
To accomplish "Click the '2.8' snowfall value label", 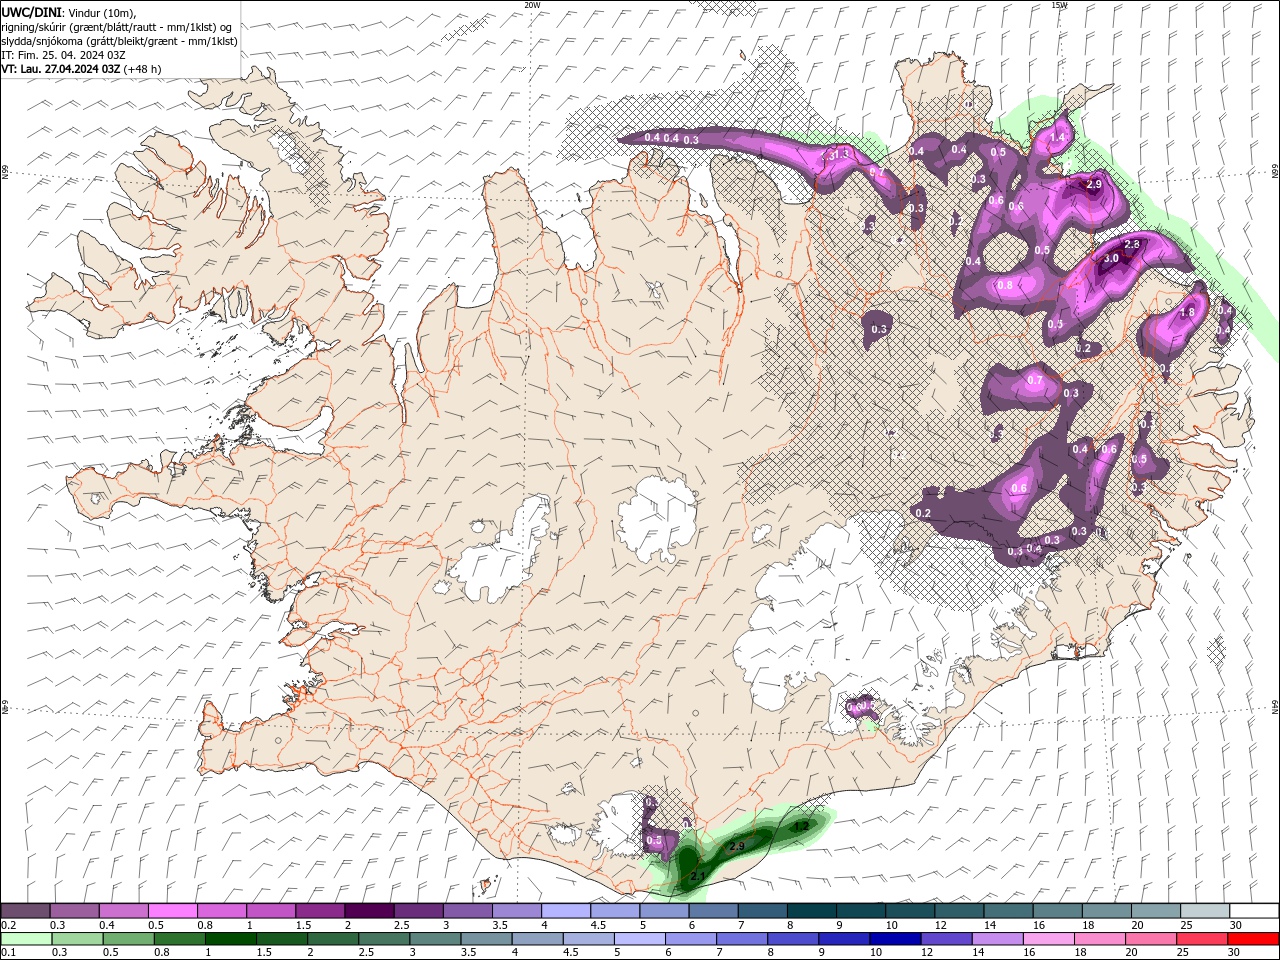I will tap(1132, 244).
